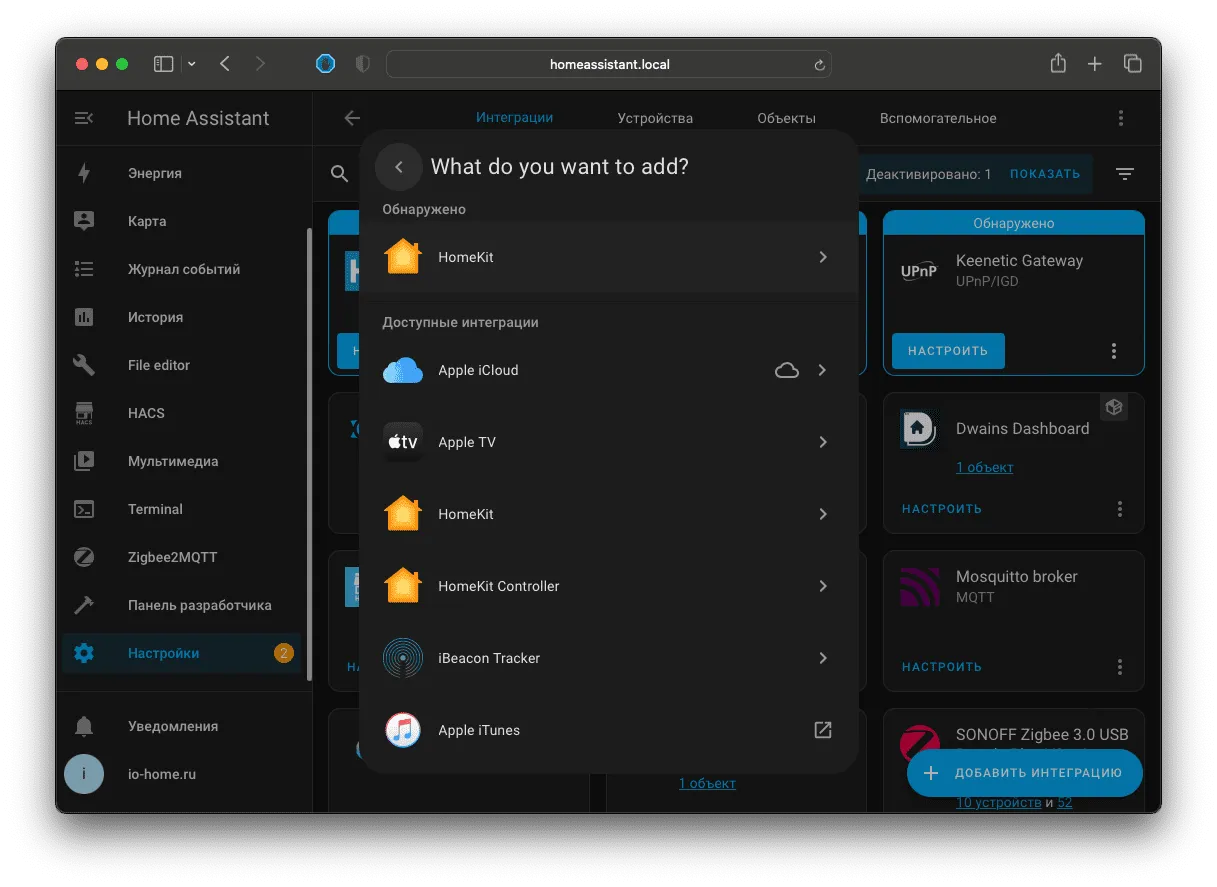
Task: Open the Настройки gear icon
Action: tap(84, 653)
